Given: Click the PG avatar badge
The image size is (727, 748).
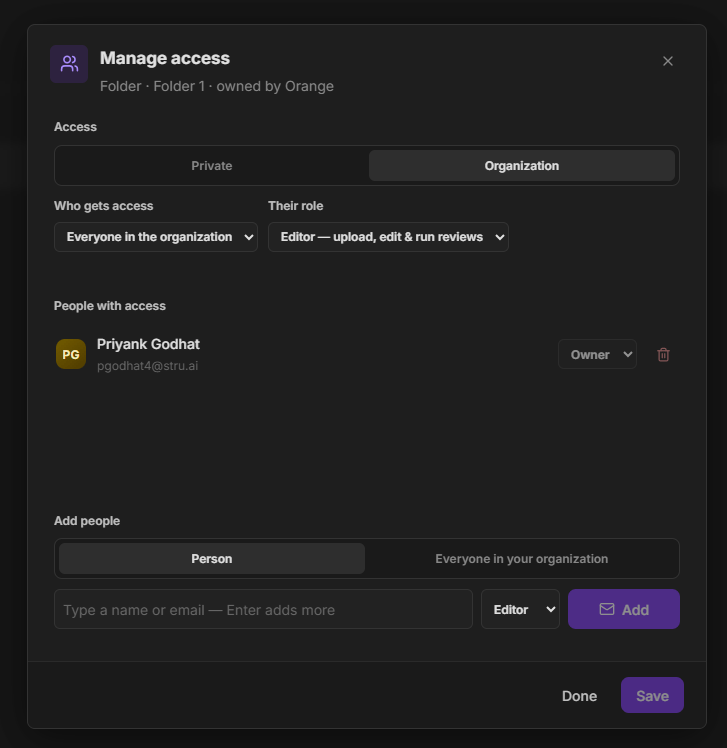Looking at the screenshot, I should [71, 354].
